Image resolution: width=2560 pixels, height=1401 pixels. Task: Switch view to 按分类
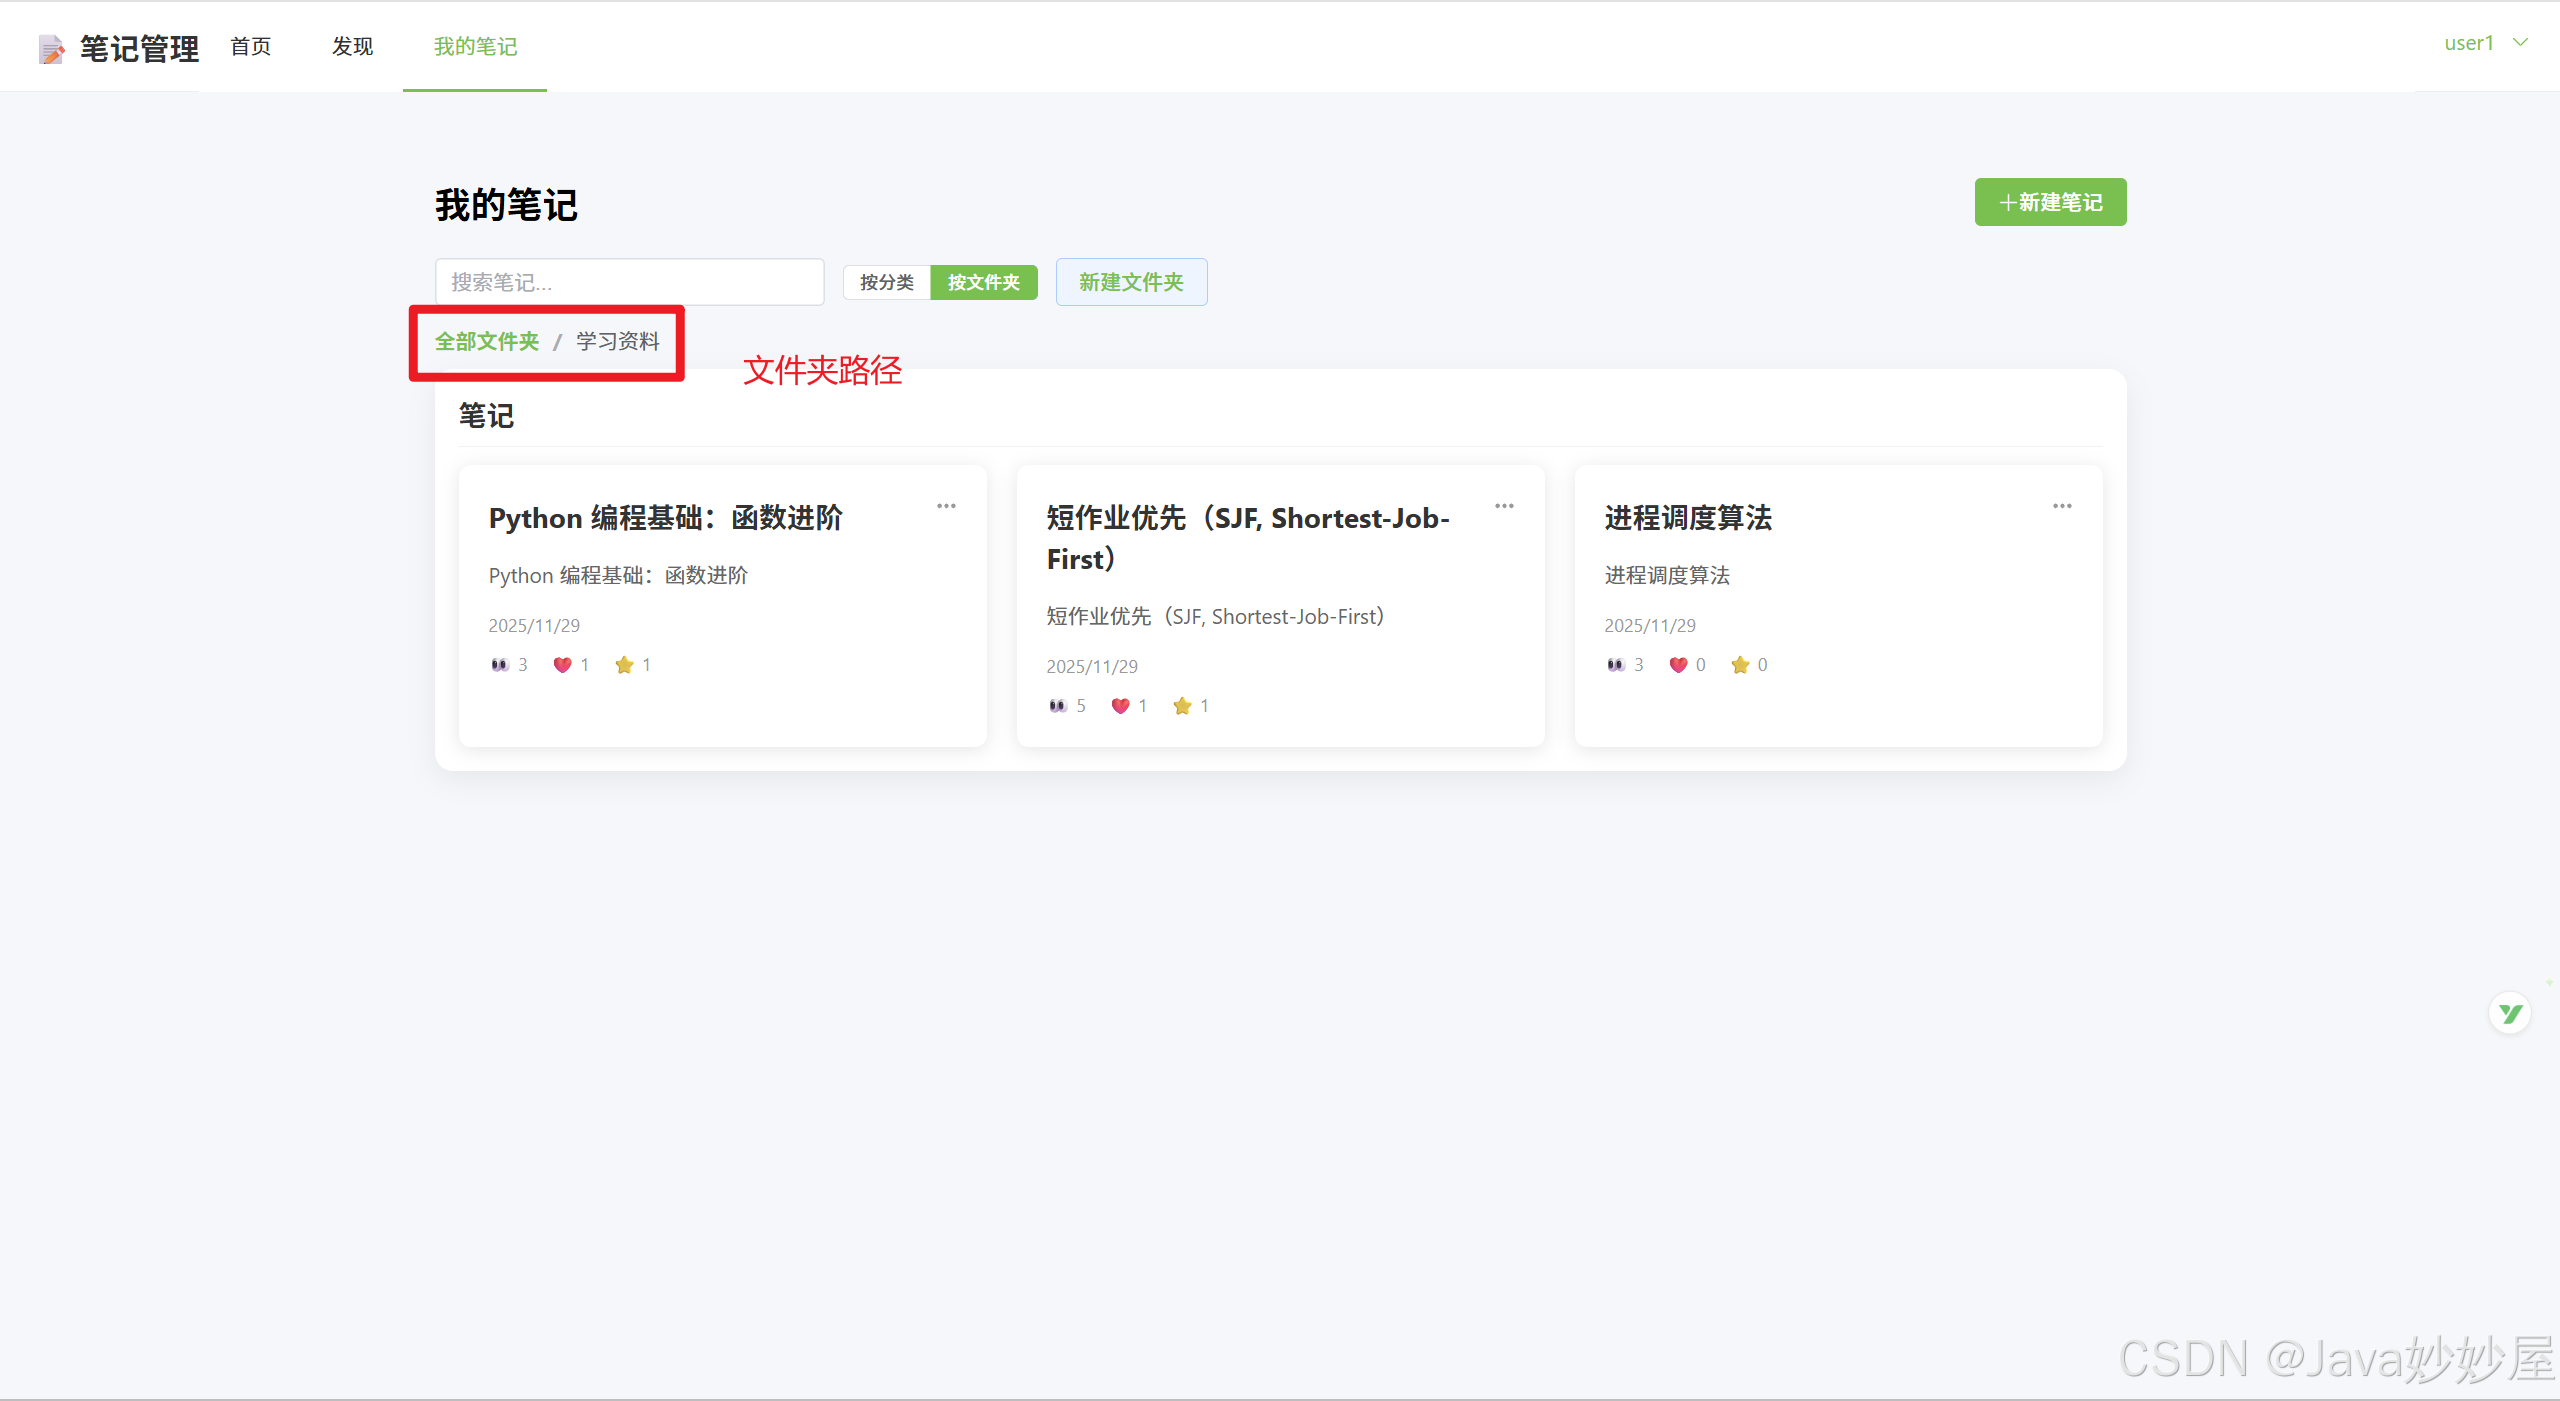[887, 282]
